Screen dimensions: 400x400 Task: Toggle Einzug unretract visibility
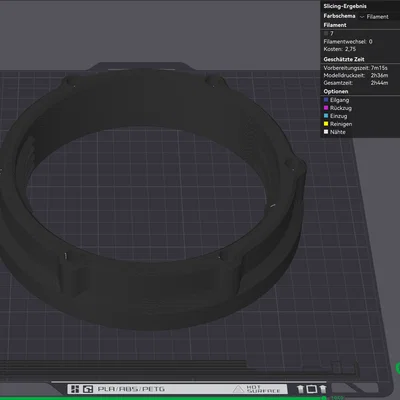tap(326, 116)
